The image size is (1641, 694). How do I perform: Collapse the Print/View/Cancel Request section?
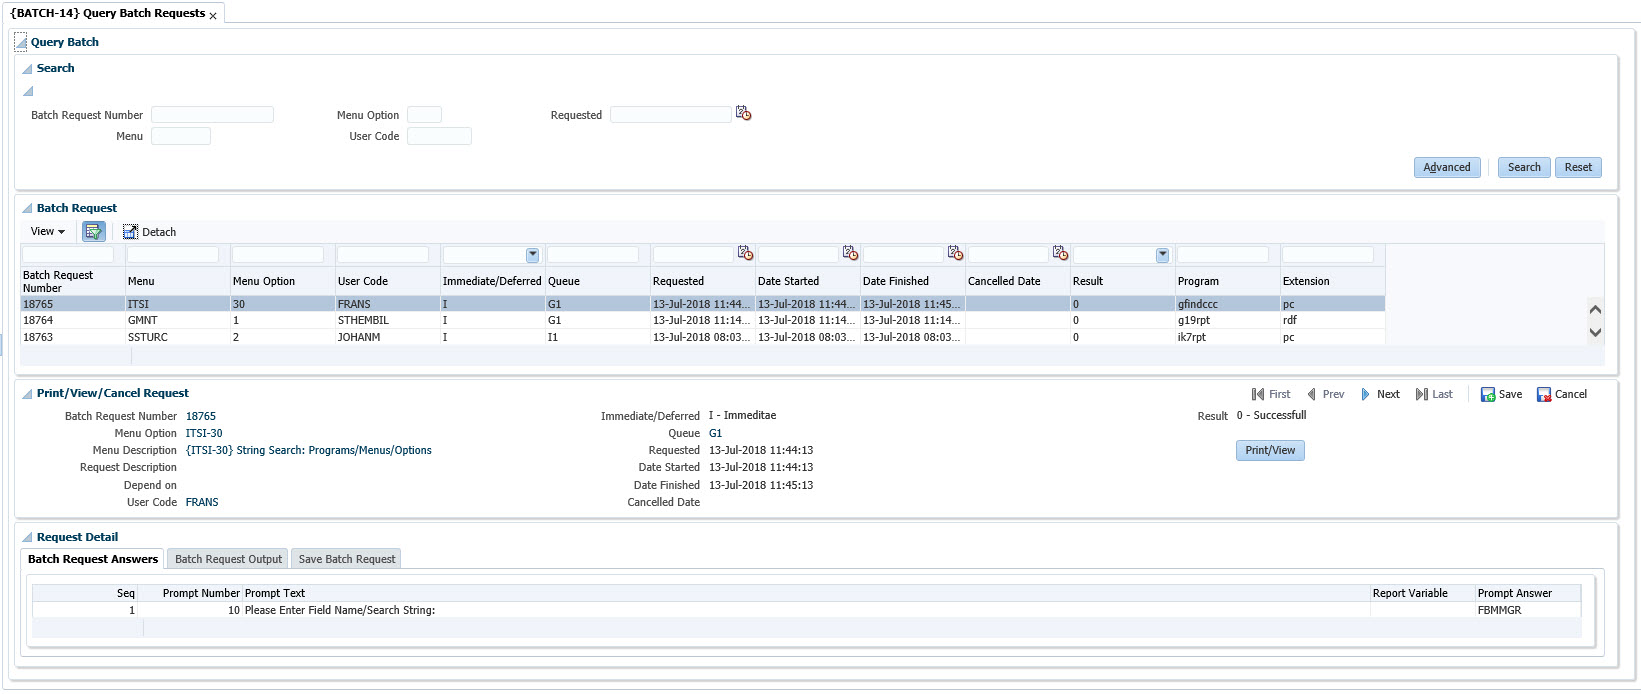pyautogui.click(x=27, y=394)
